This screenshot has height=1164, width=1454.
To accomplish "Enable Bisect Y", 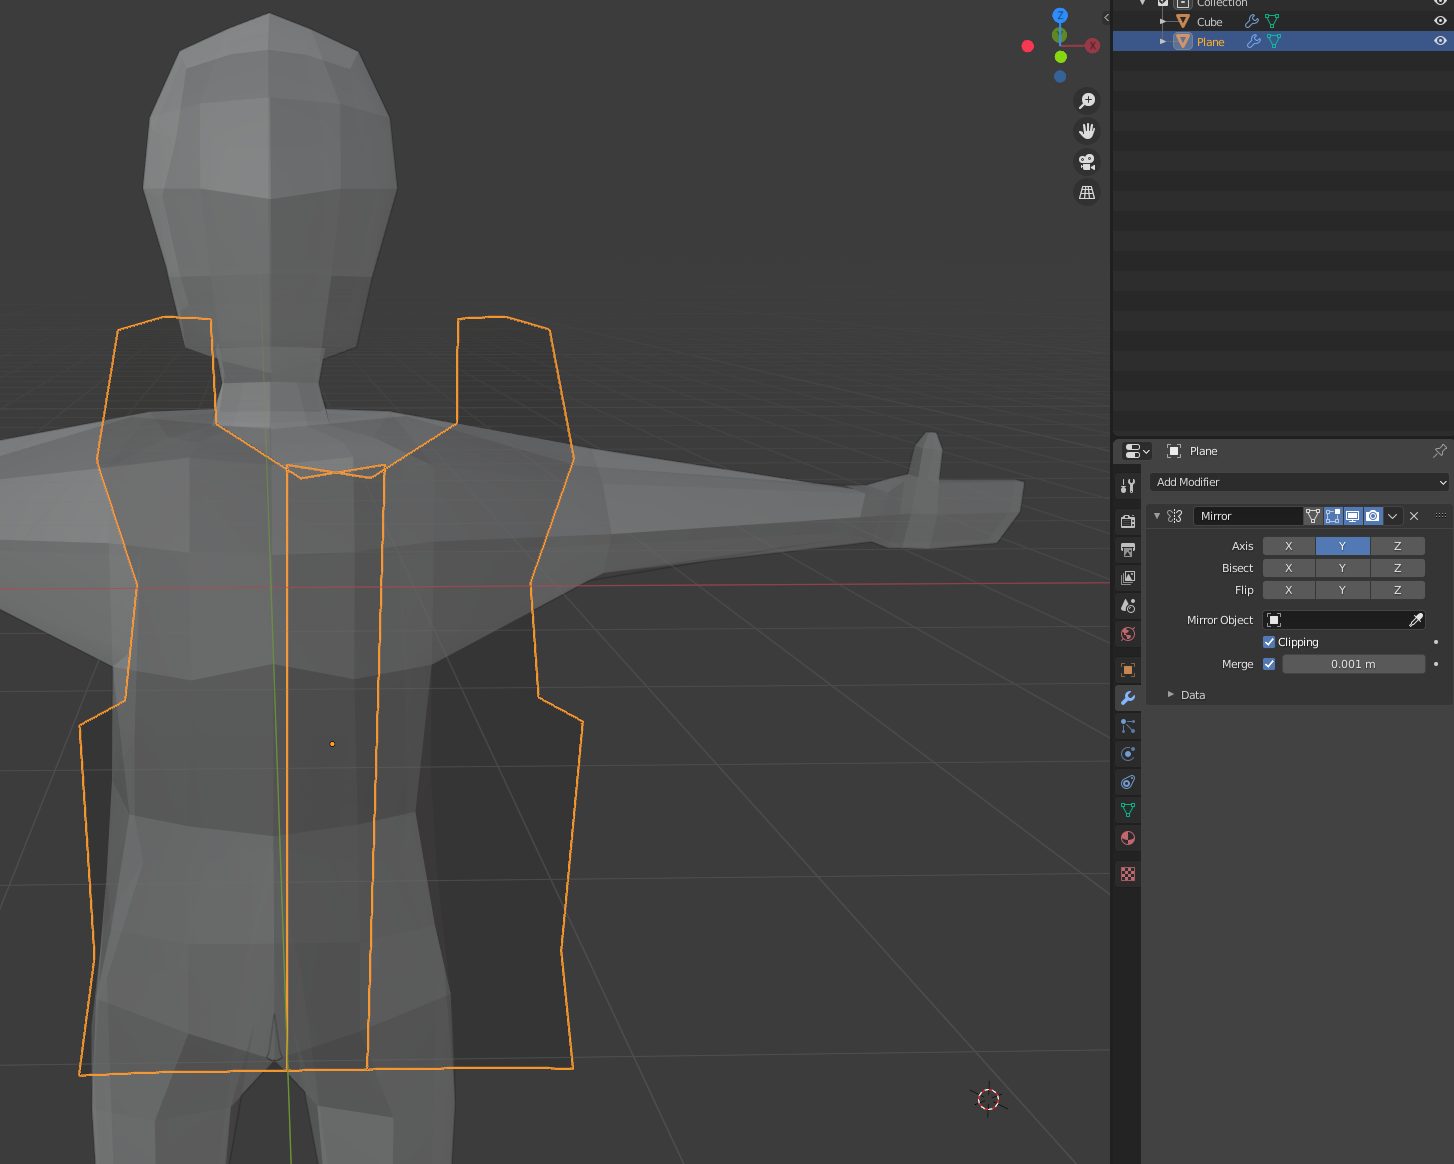I will [x=1343, y=568].
